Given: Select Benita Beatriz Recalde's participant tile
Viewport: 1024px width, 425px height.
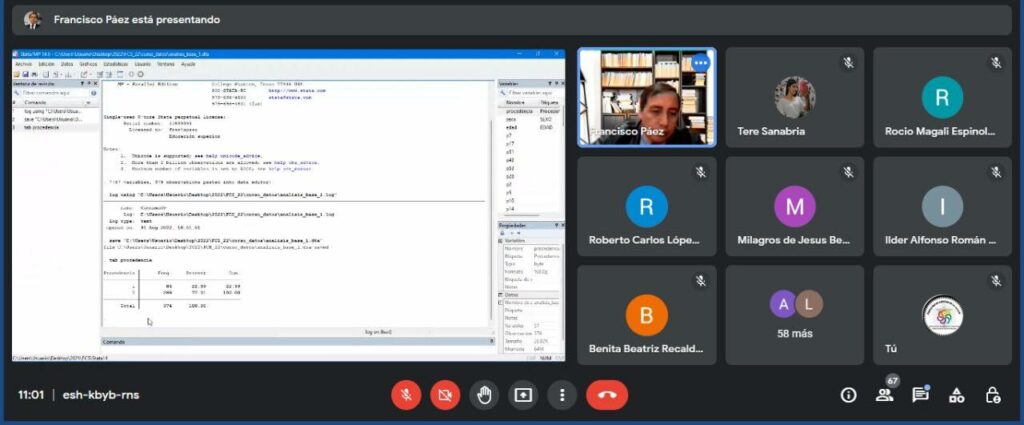Looking at the screenshot, I should click(647, 315).
